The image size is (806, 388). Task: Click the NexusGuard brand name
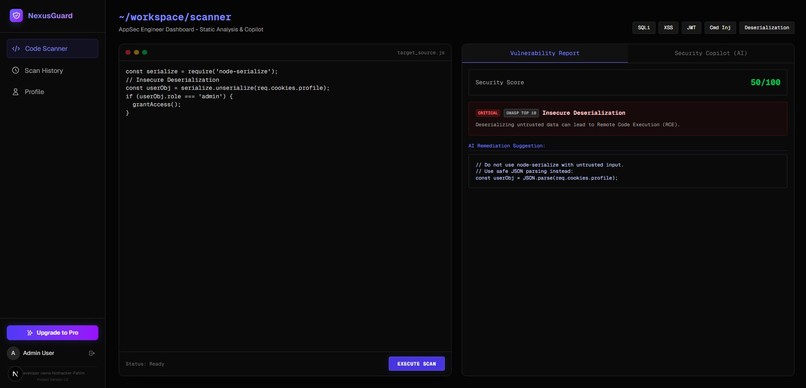pyautogui.click(x=50, y=15)
